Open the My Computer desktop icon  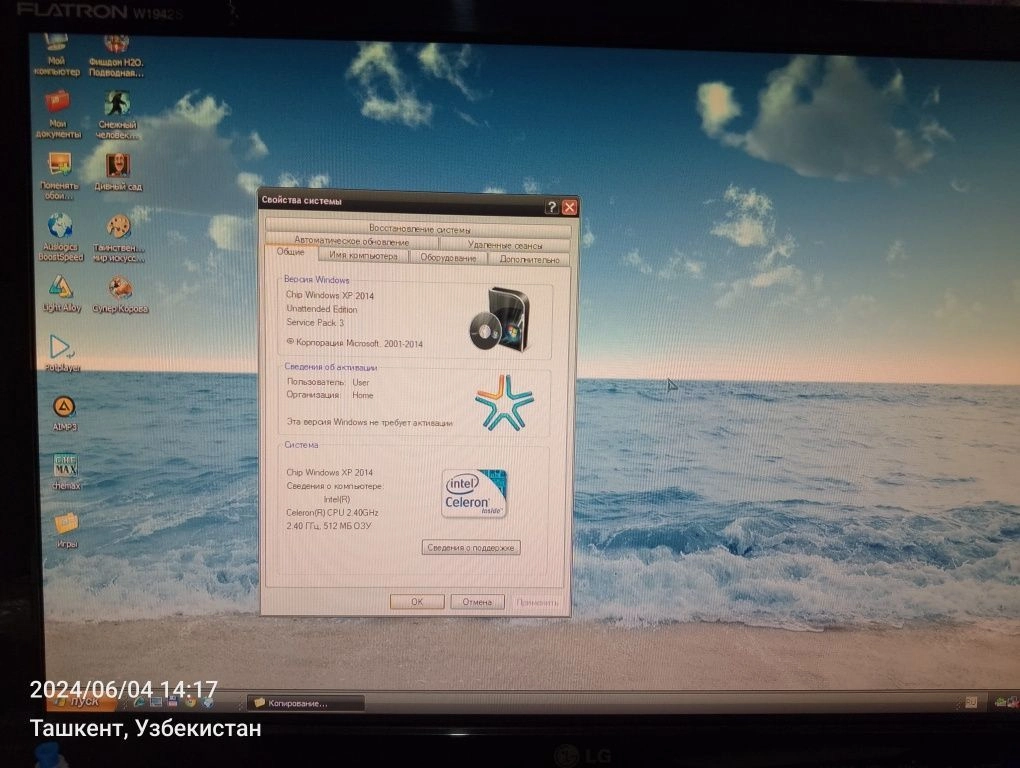click(x=57, y=53)
